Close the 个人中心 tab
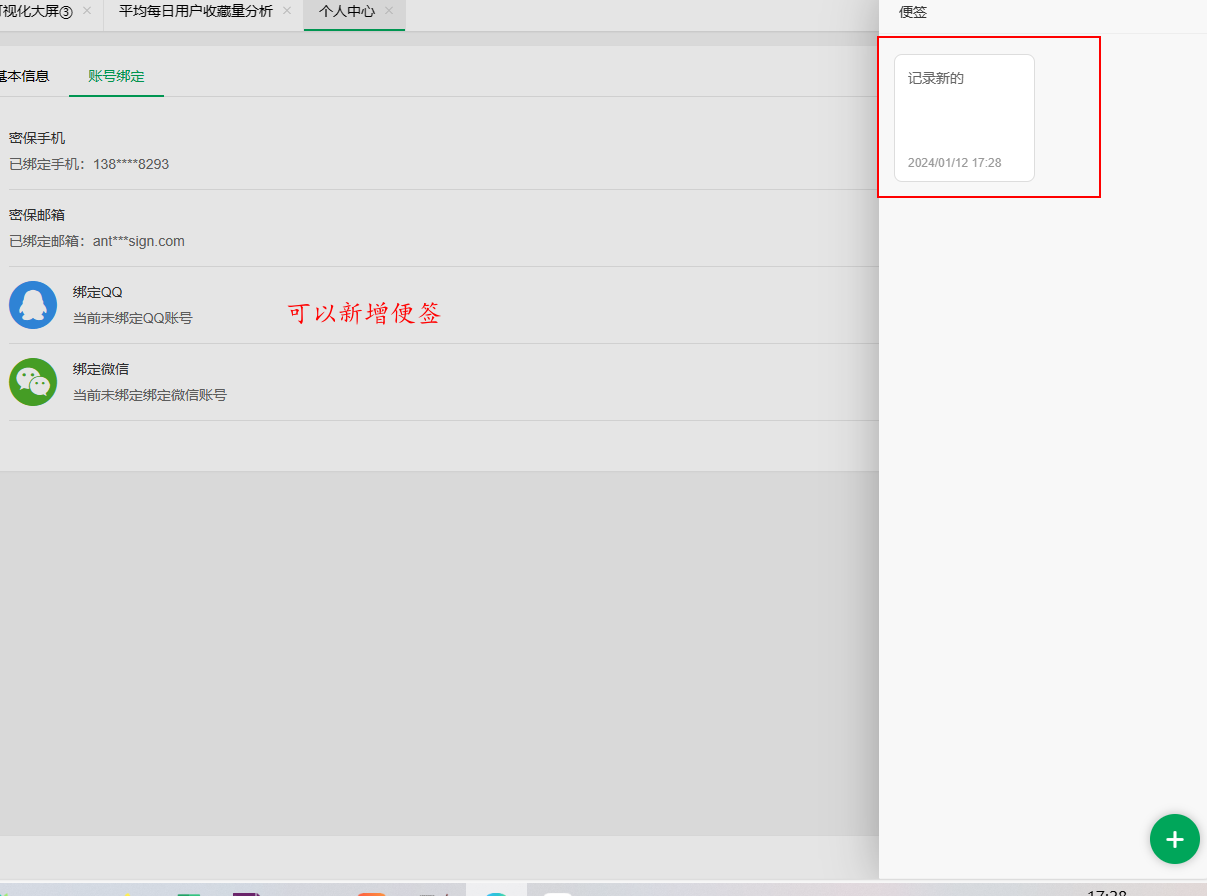Image resolution: width=1207 pixels, height=896 pixels. (x=389, y=11)
